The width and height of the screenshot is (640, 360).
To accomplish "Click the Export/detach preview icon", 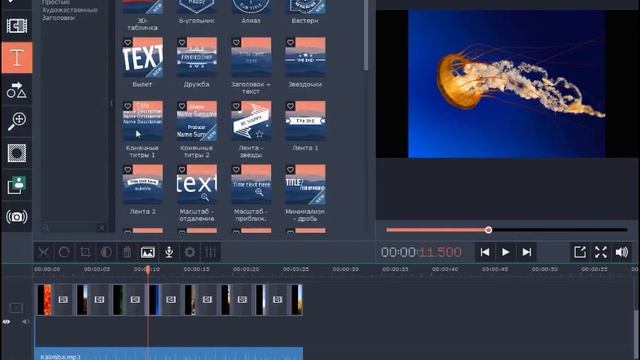I will click(580, 252).
